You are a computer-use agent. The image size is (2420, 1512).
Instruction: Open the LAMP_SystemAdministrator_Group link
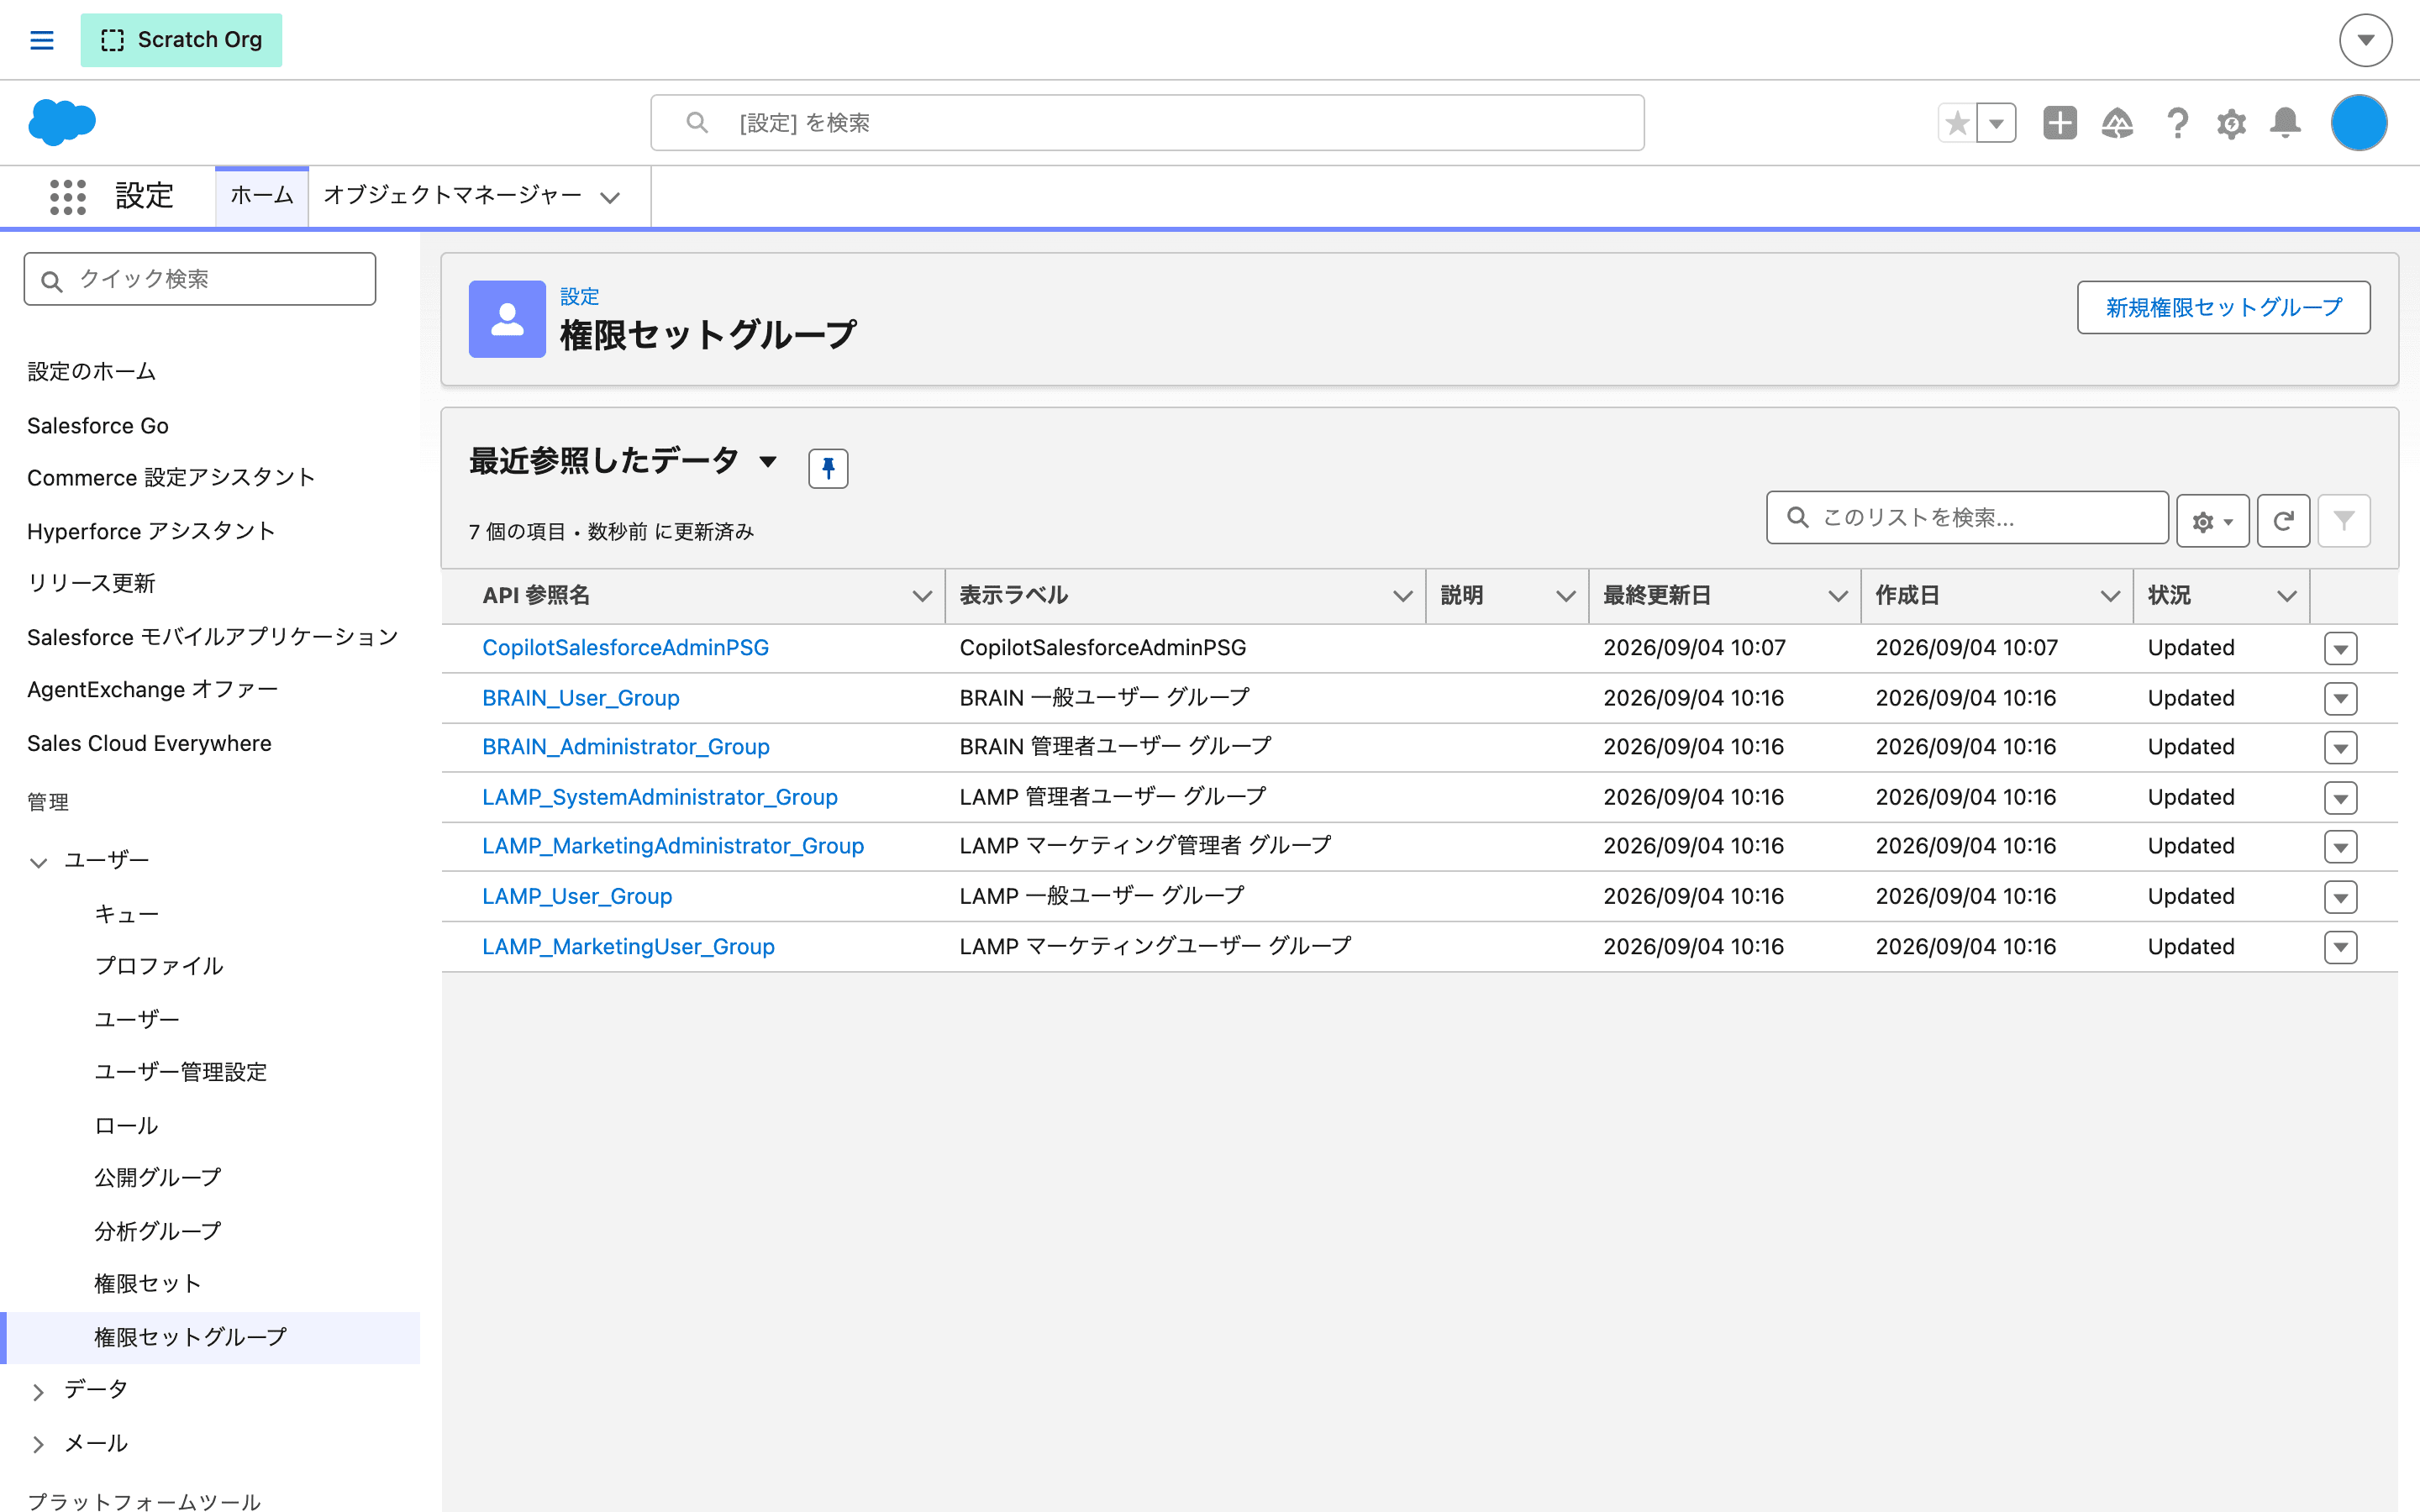click(659, 797)
